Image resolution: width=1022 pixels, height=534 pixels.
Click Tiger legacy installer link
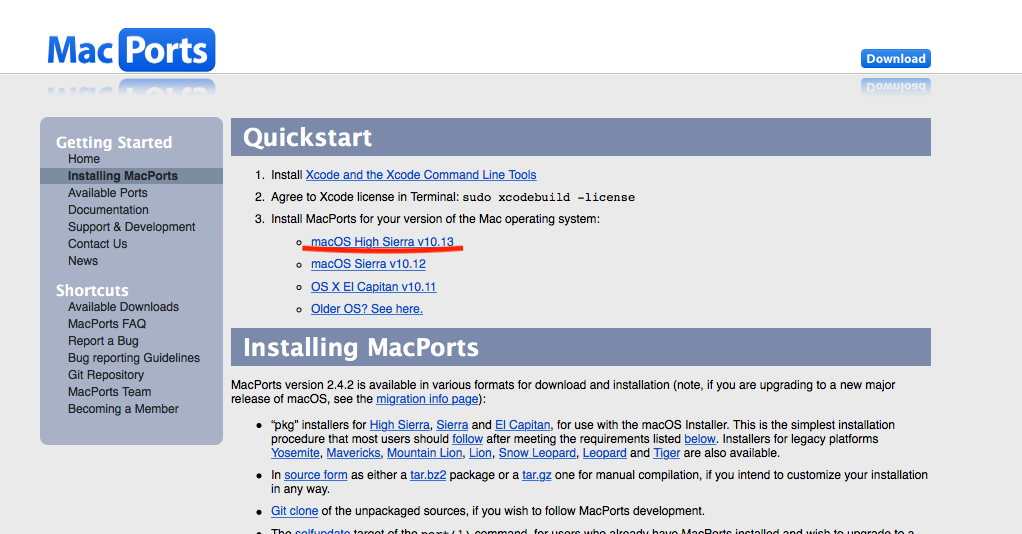coord(667,453)
